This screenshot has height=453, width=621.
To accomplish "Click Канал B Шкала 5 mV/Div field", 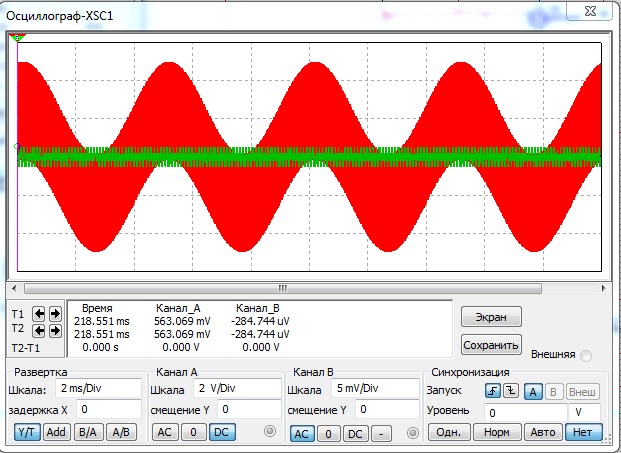I will 375,388.
